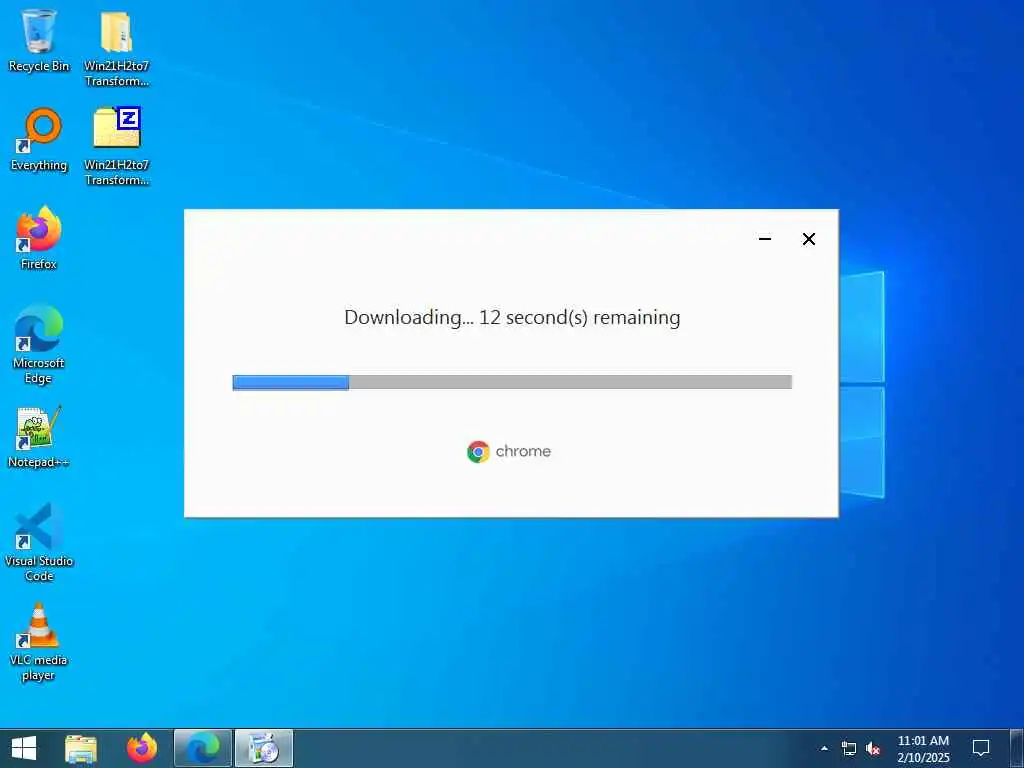The image size is (1024, 768).
Task: Open the Action Center notifications icon
Action: [x=981, y=748]
